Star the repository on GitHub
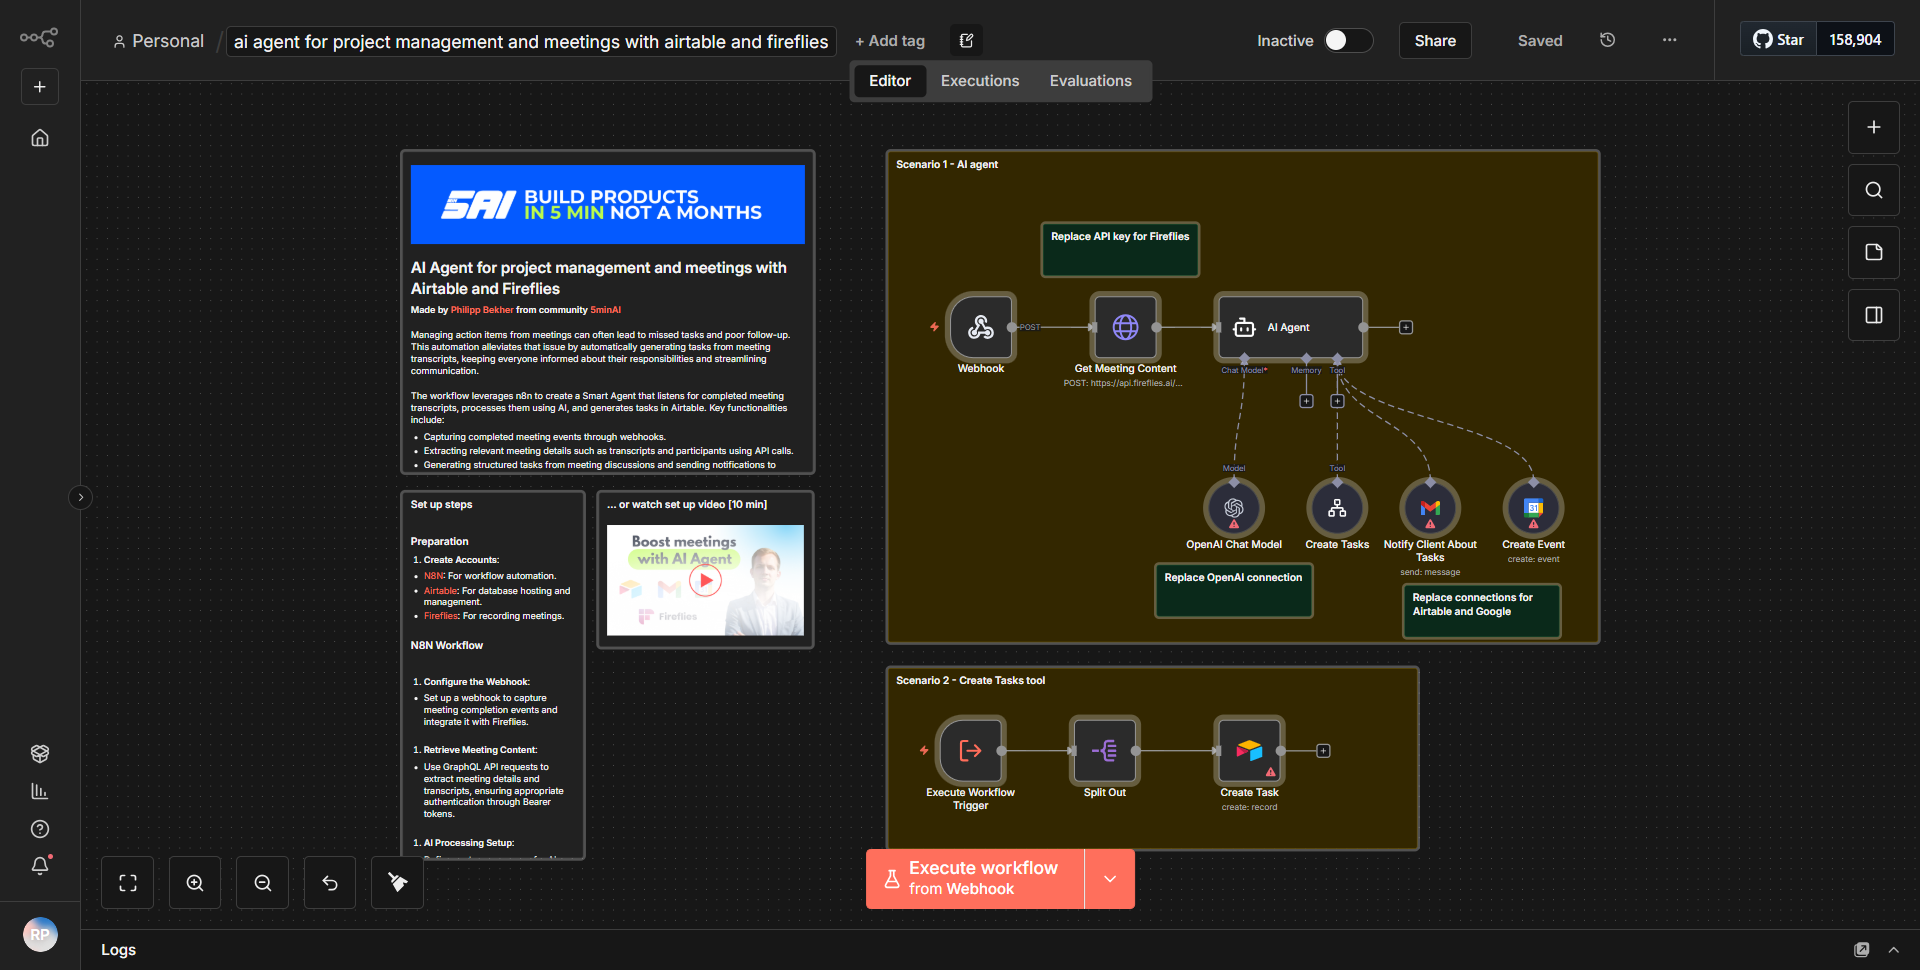The width and height of the screenshot is (1920, 970). 1778,39
